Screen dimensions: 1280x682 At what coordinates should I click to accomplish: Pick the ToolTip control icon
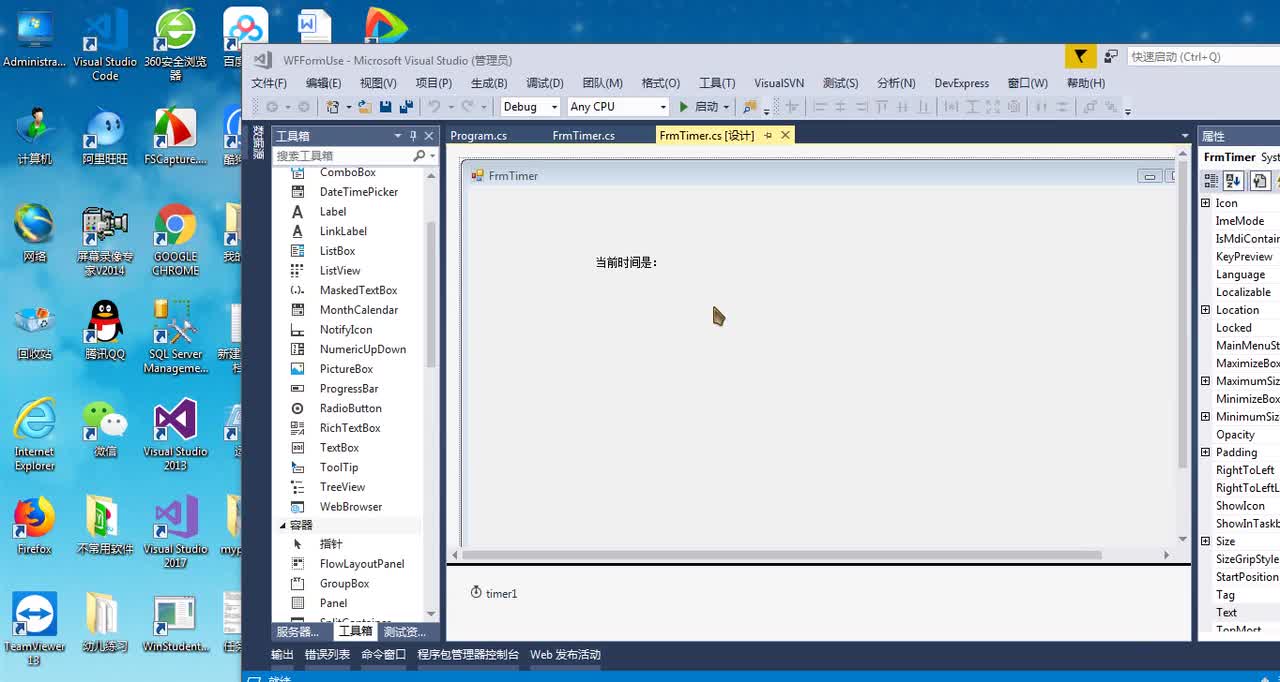[x=297, y=467]
